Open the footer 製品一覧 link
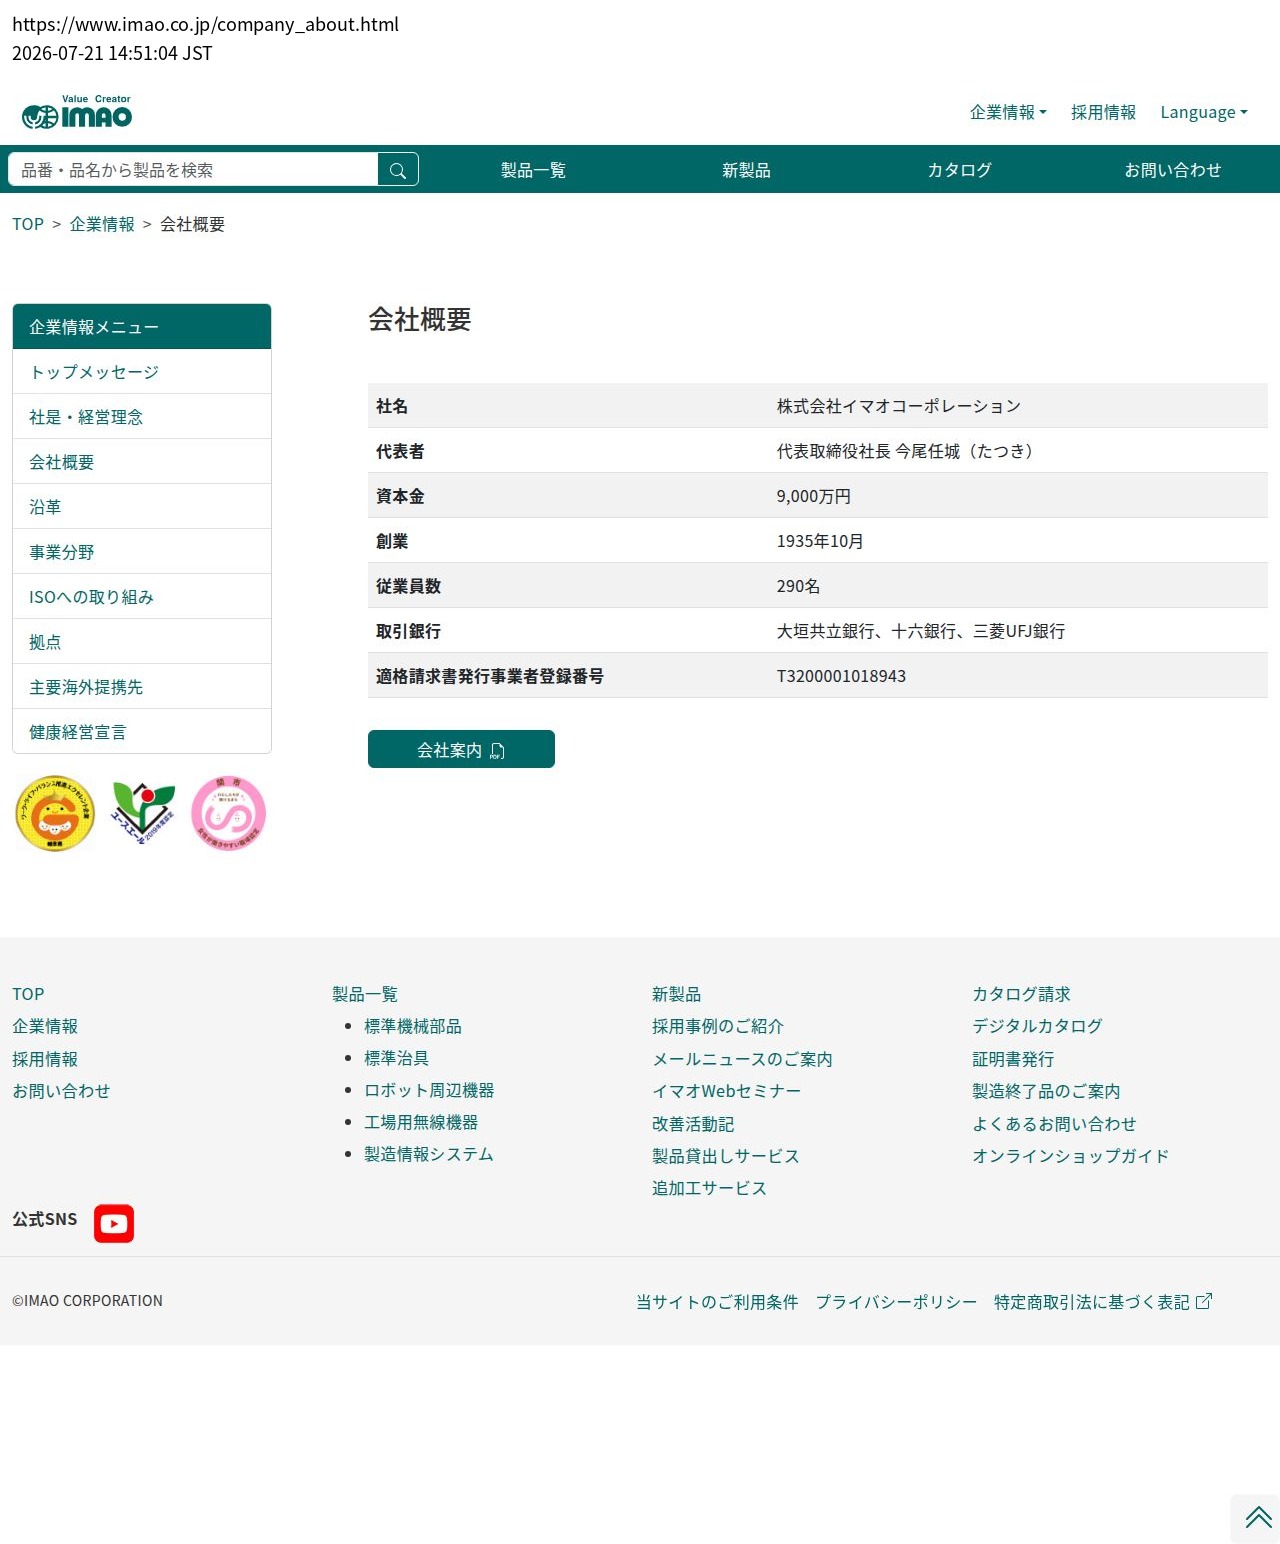This screenshot has width=1280, height=1544. tap(365, 994)
